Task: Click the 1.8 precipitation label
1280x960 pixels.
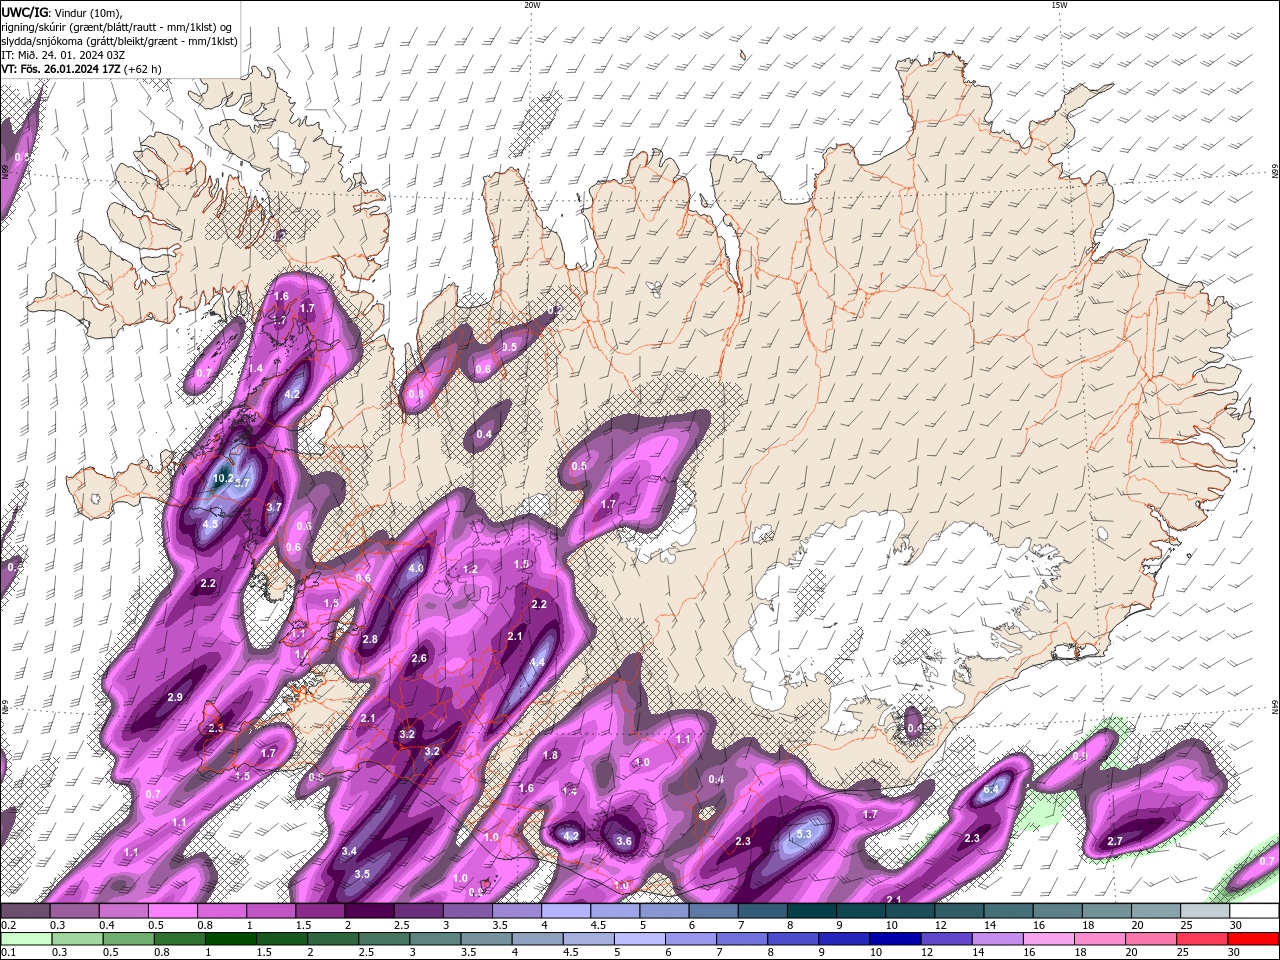Action: [550, 755]
